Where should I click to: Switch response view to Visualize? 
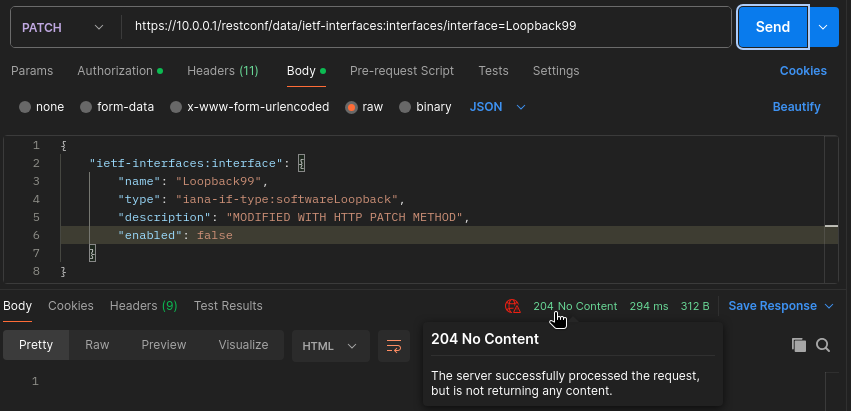point(243,345)
